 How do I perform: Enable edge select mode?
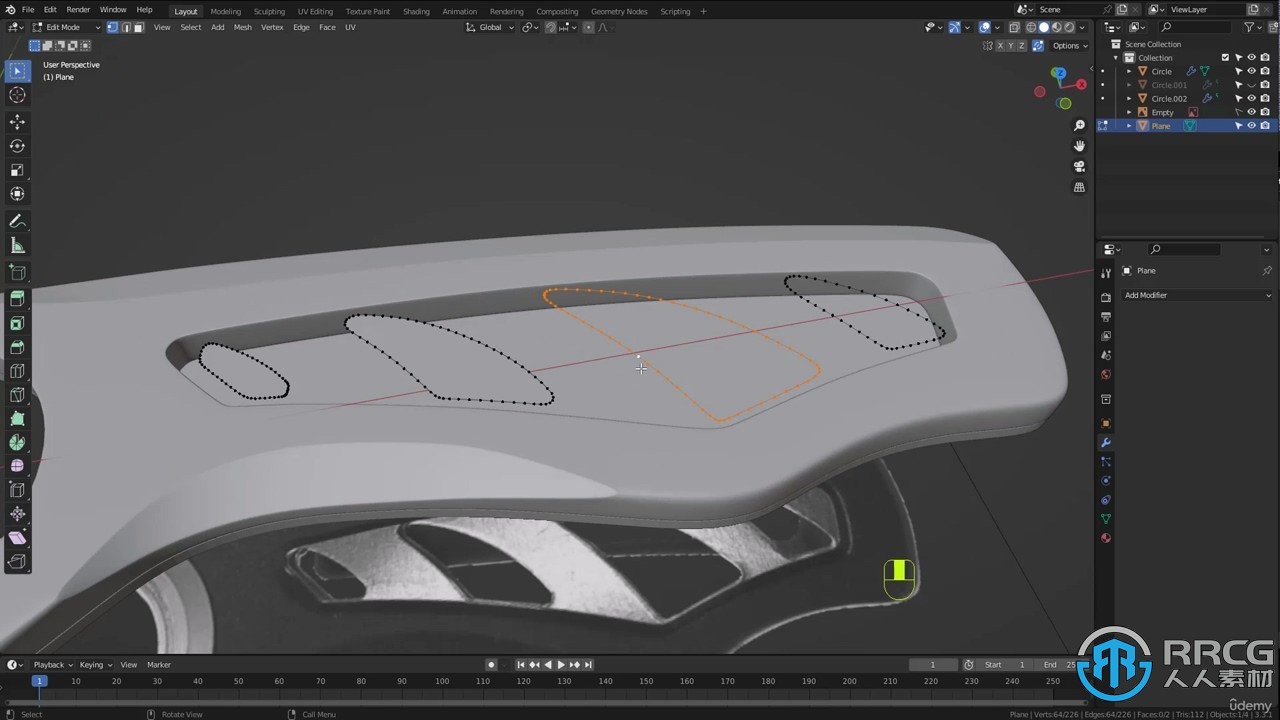coord(126,27)
